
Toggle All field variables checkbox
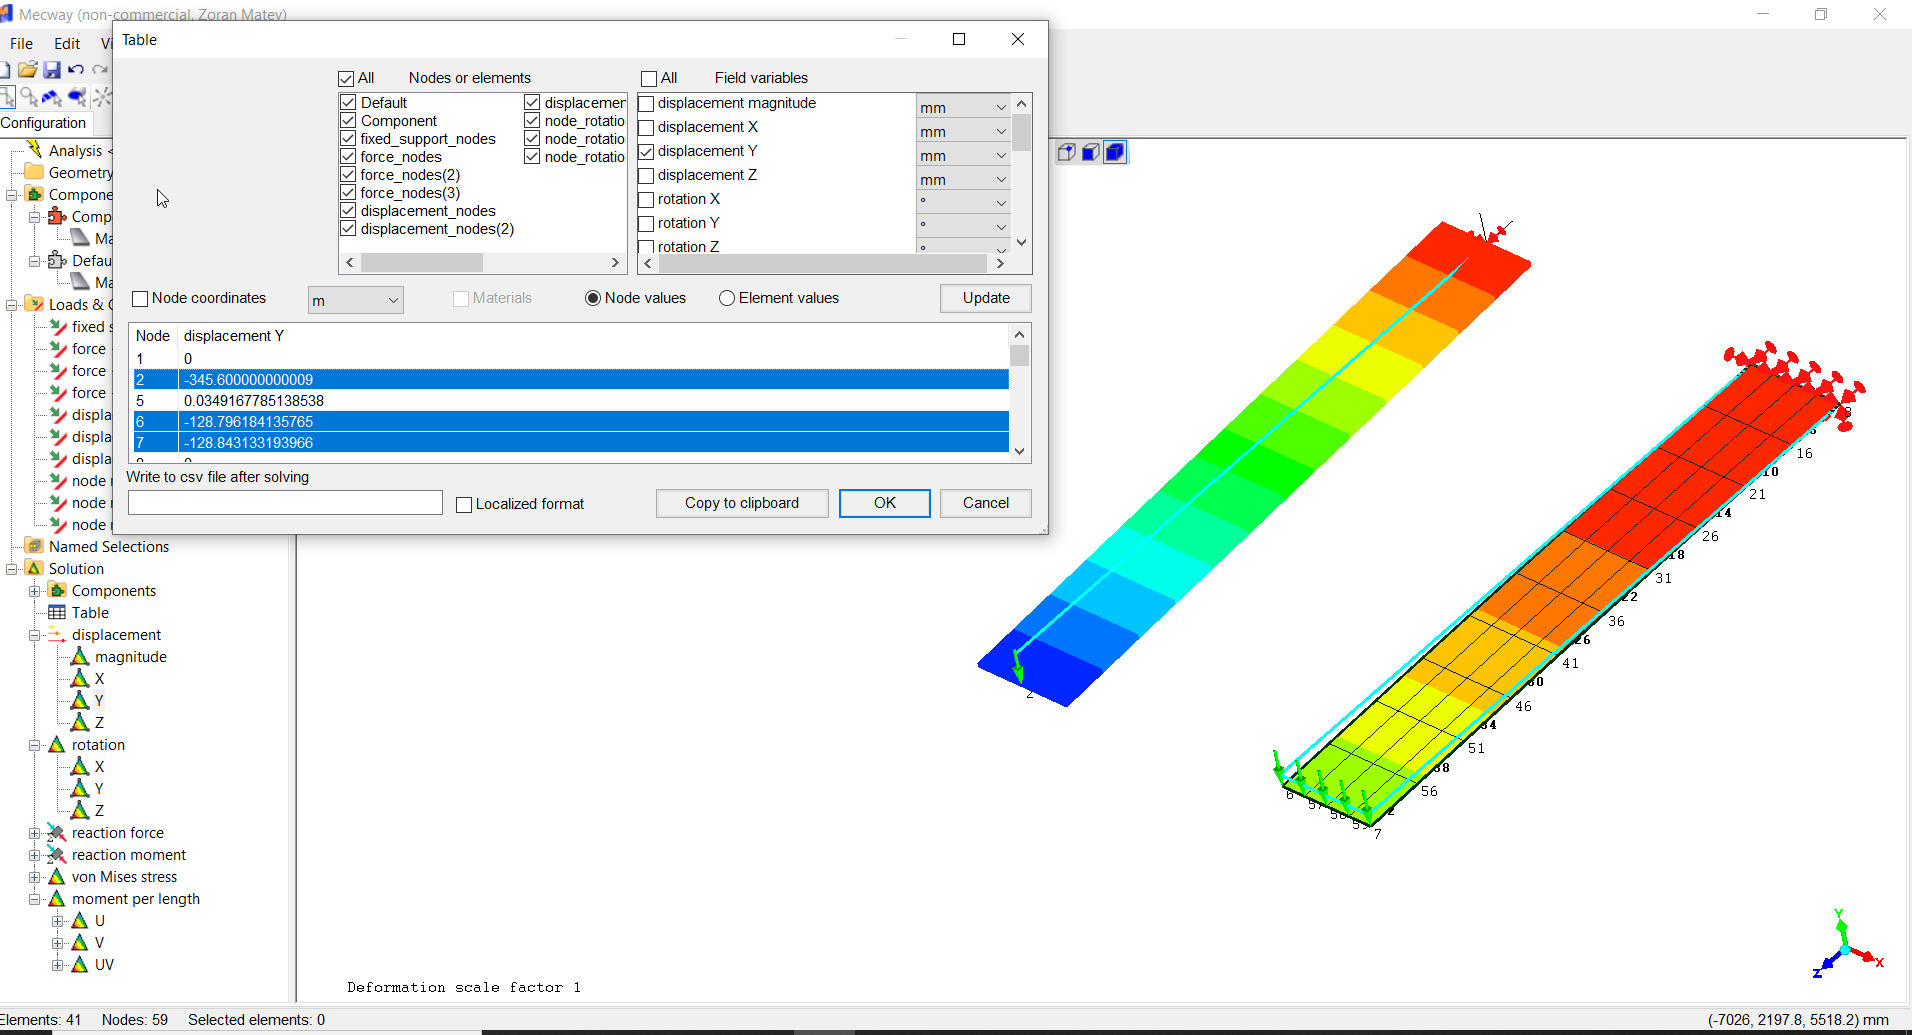pos(649,78)
